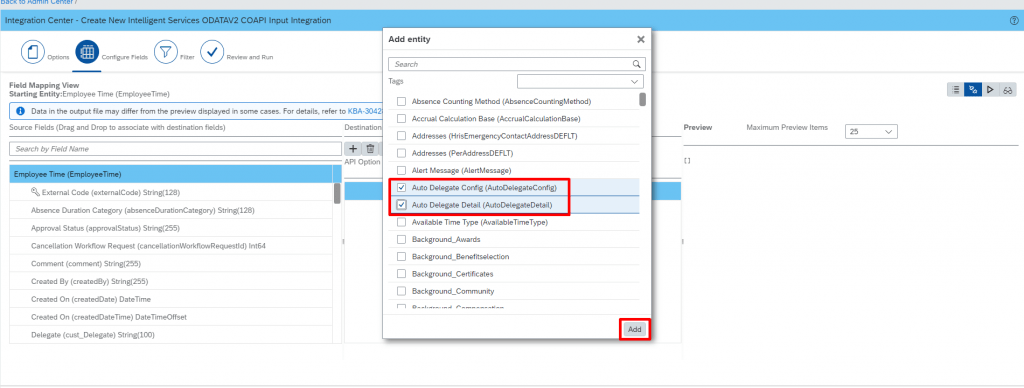
Task: Select External Code (externalCode) field
Action: click(x=171, y=193)
